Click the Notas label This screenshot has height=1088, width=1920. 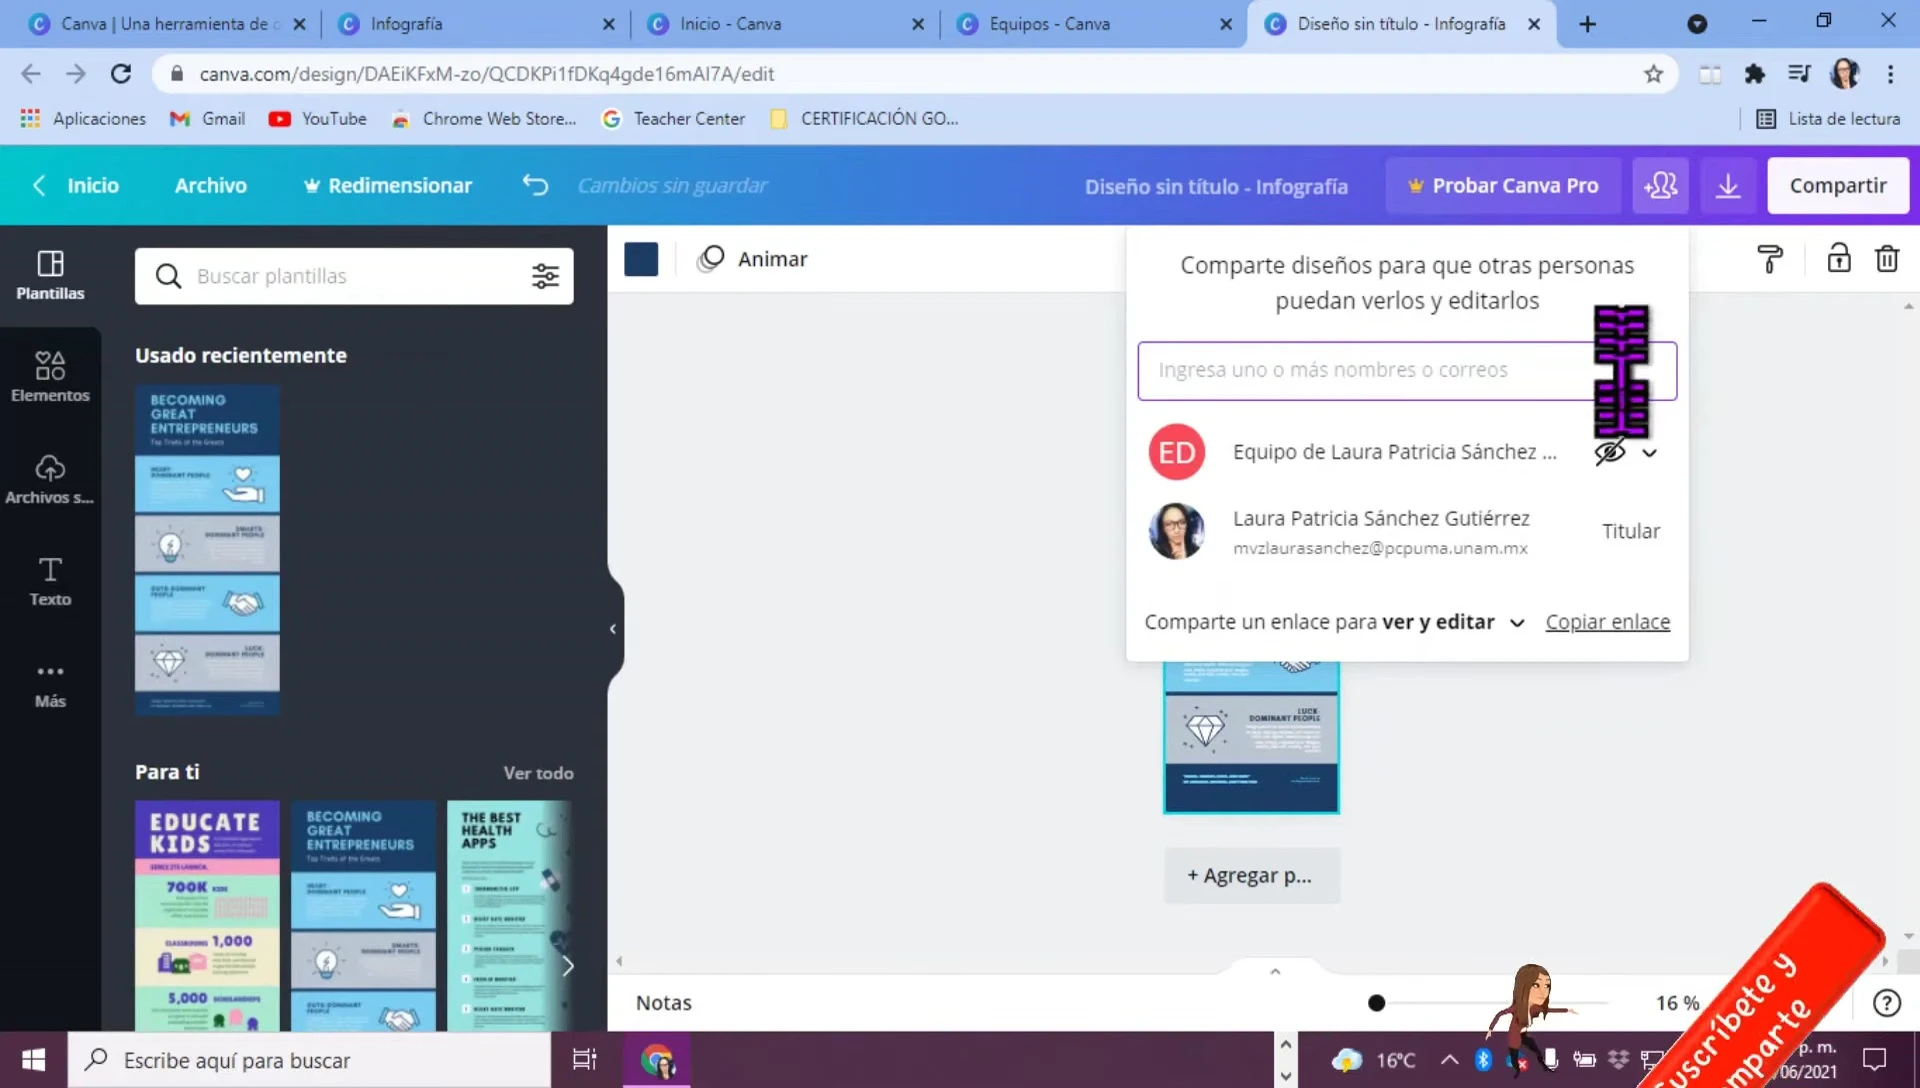coord(663,1002)
